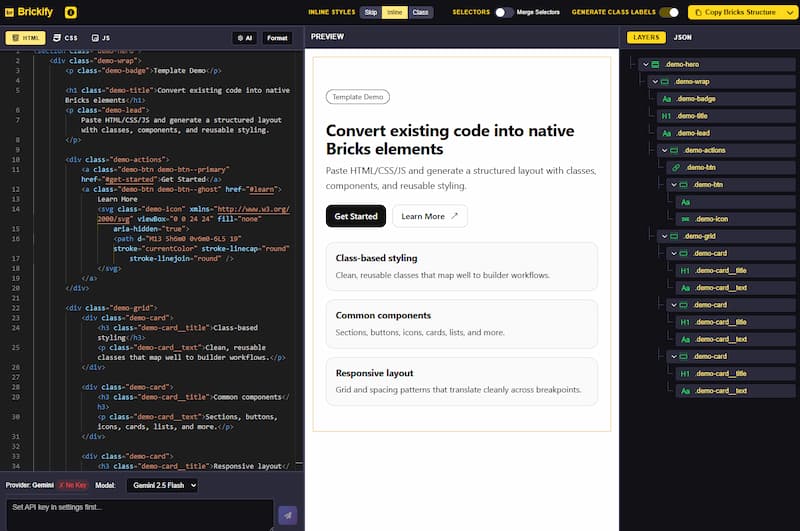Click the svg icon of .demo-icon layer

point(685,219)
